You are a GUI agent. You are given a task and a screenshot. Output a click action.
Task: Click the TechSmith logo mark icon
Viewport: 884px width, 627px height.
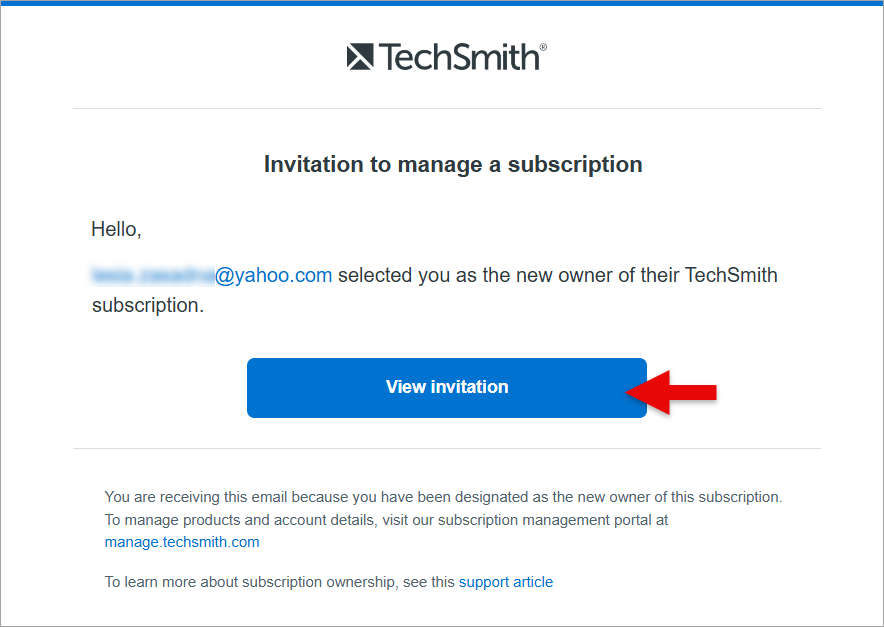tap(360, 57)
